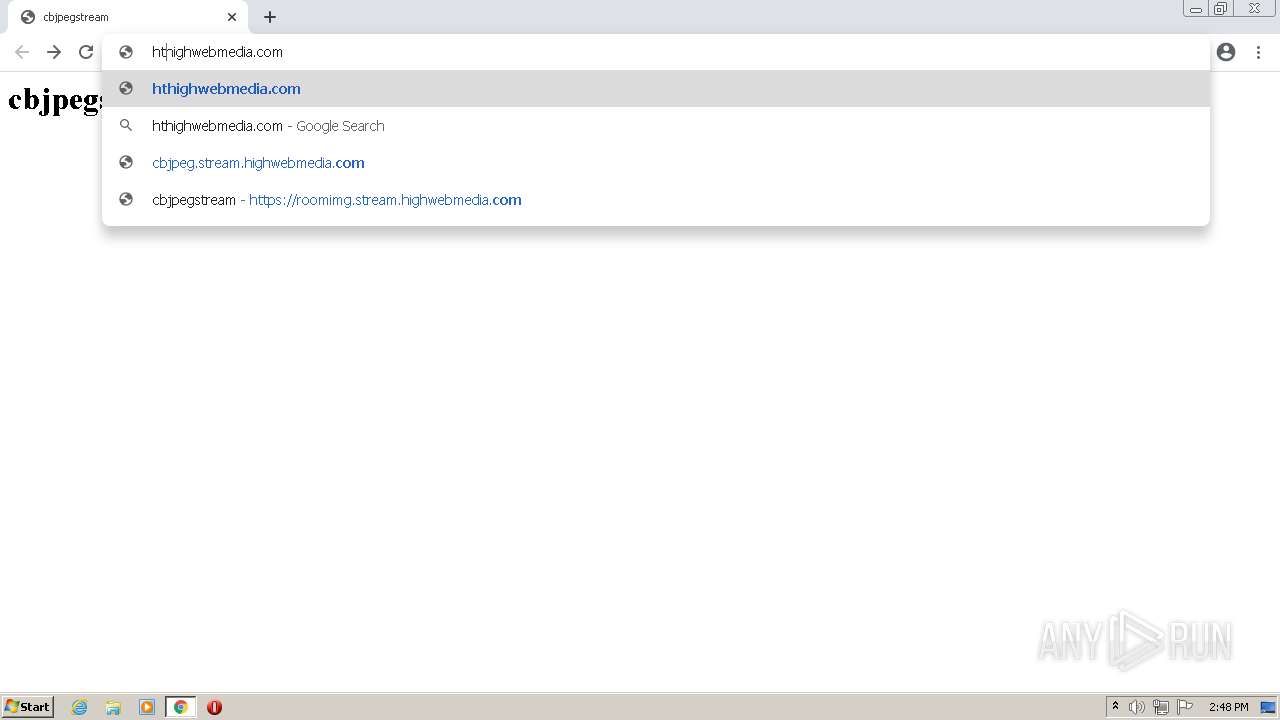This screenshot has height=720, width=1280.
Task: Open the Chrome three-dot menu
Action: tap(1258, 52)
